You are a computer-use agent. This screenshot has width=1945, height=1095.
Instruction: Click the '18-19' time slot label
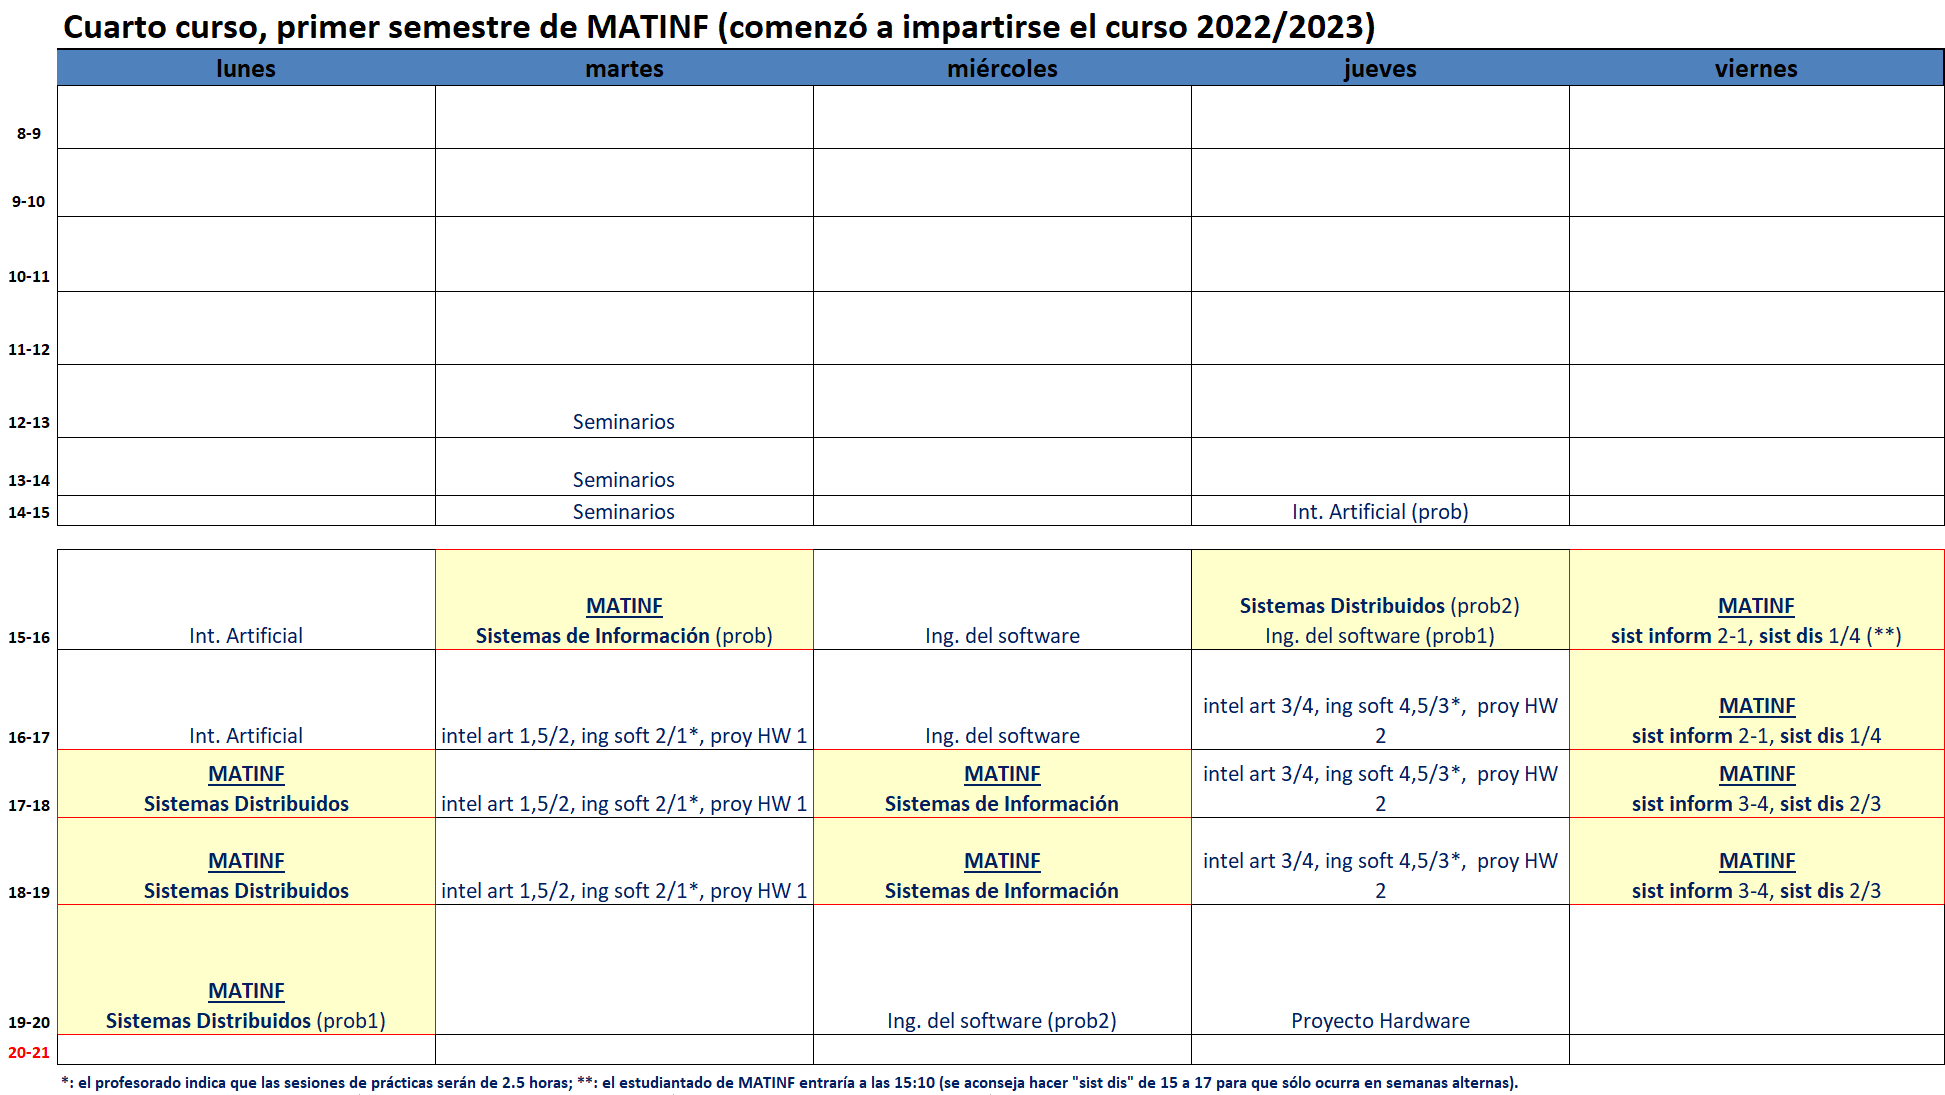(29, 893)
